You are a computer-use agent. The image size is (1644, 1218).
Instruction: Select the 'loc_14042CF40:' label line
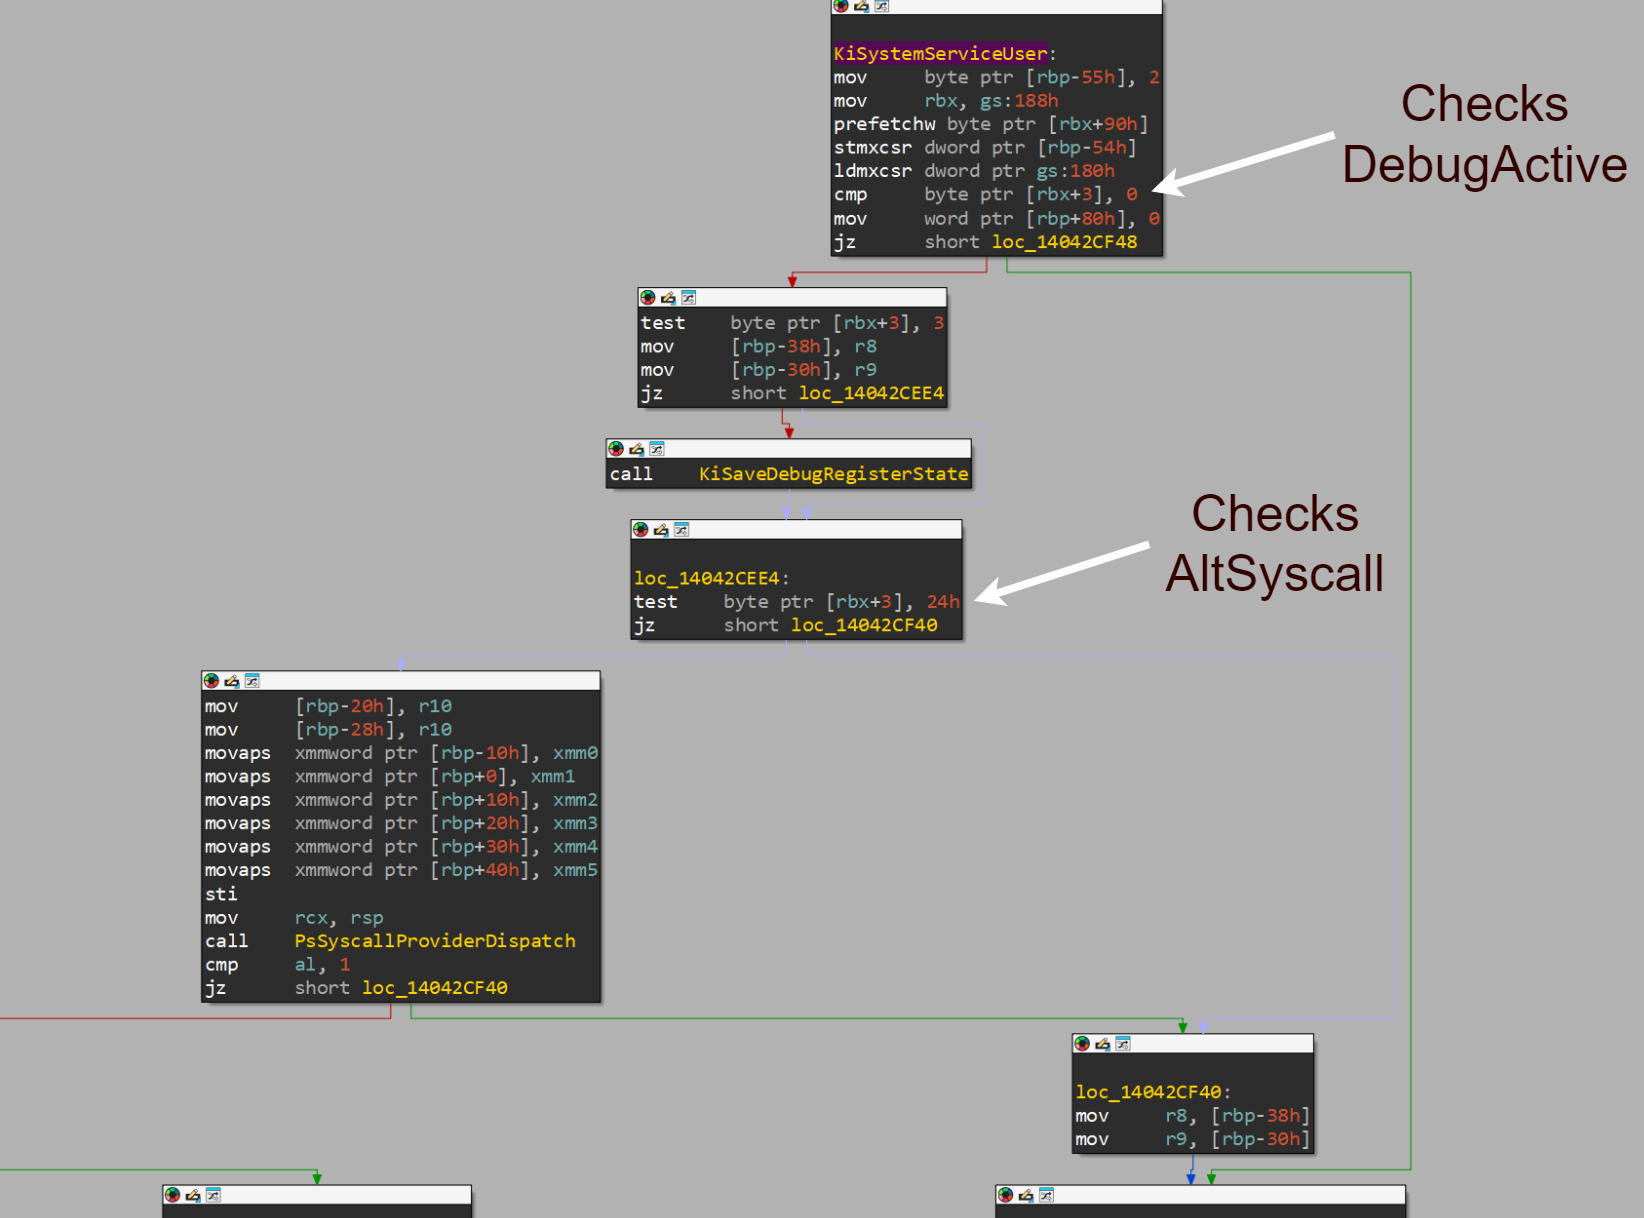point(1153,1092)
